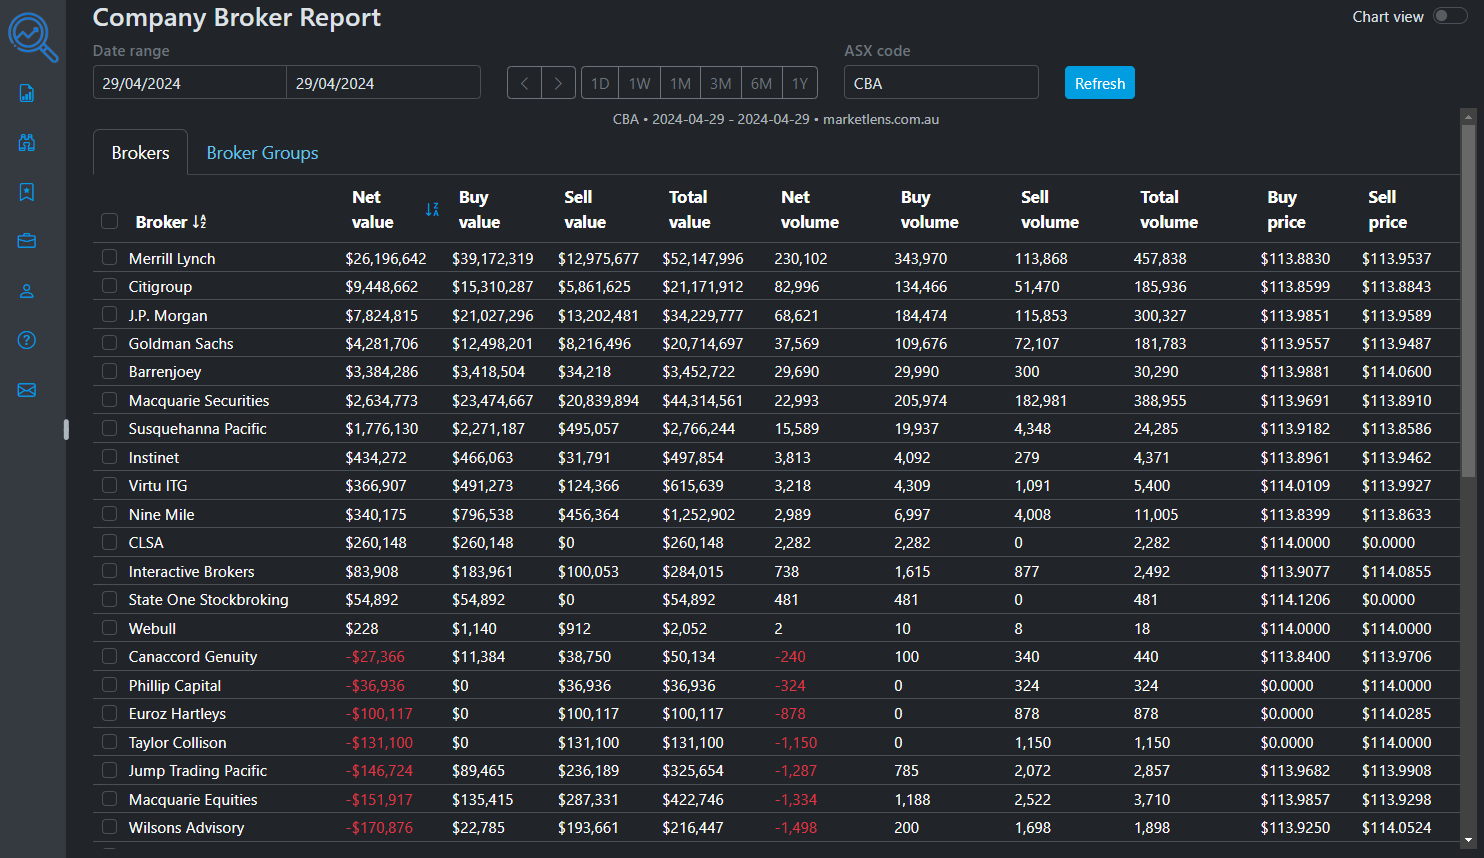Screen dimensions: 1484x858
Task: Tick the Susquehanna Pacific checkbox
Action: click(x=110, y=428)
